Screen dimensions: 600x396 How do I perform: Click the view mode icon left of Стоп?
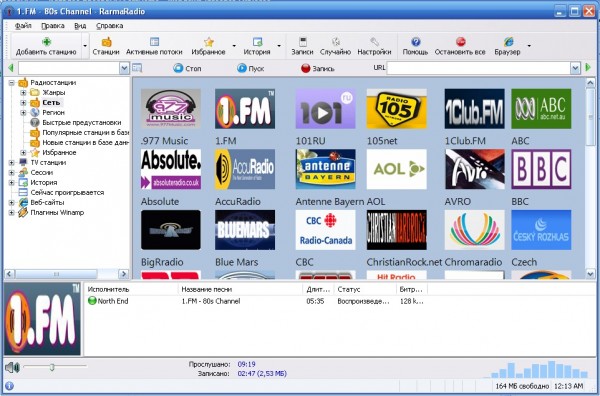[137, 68]
